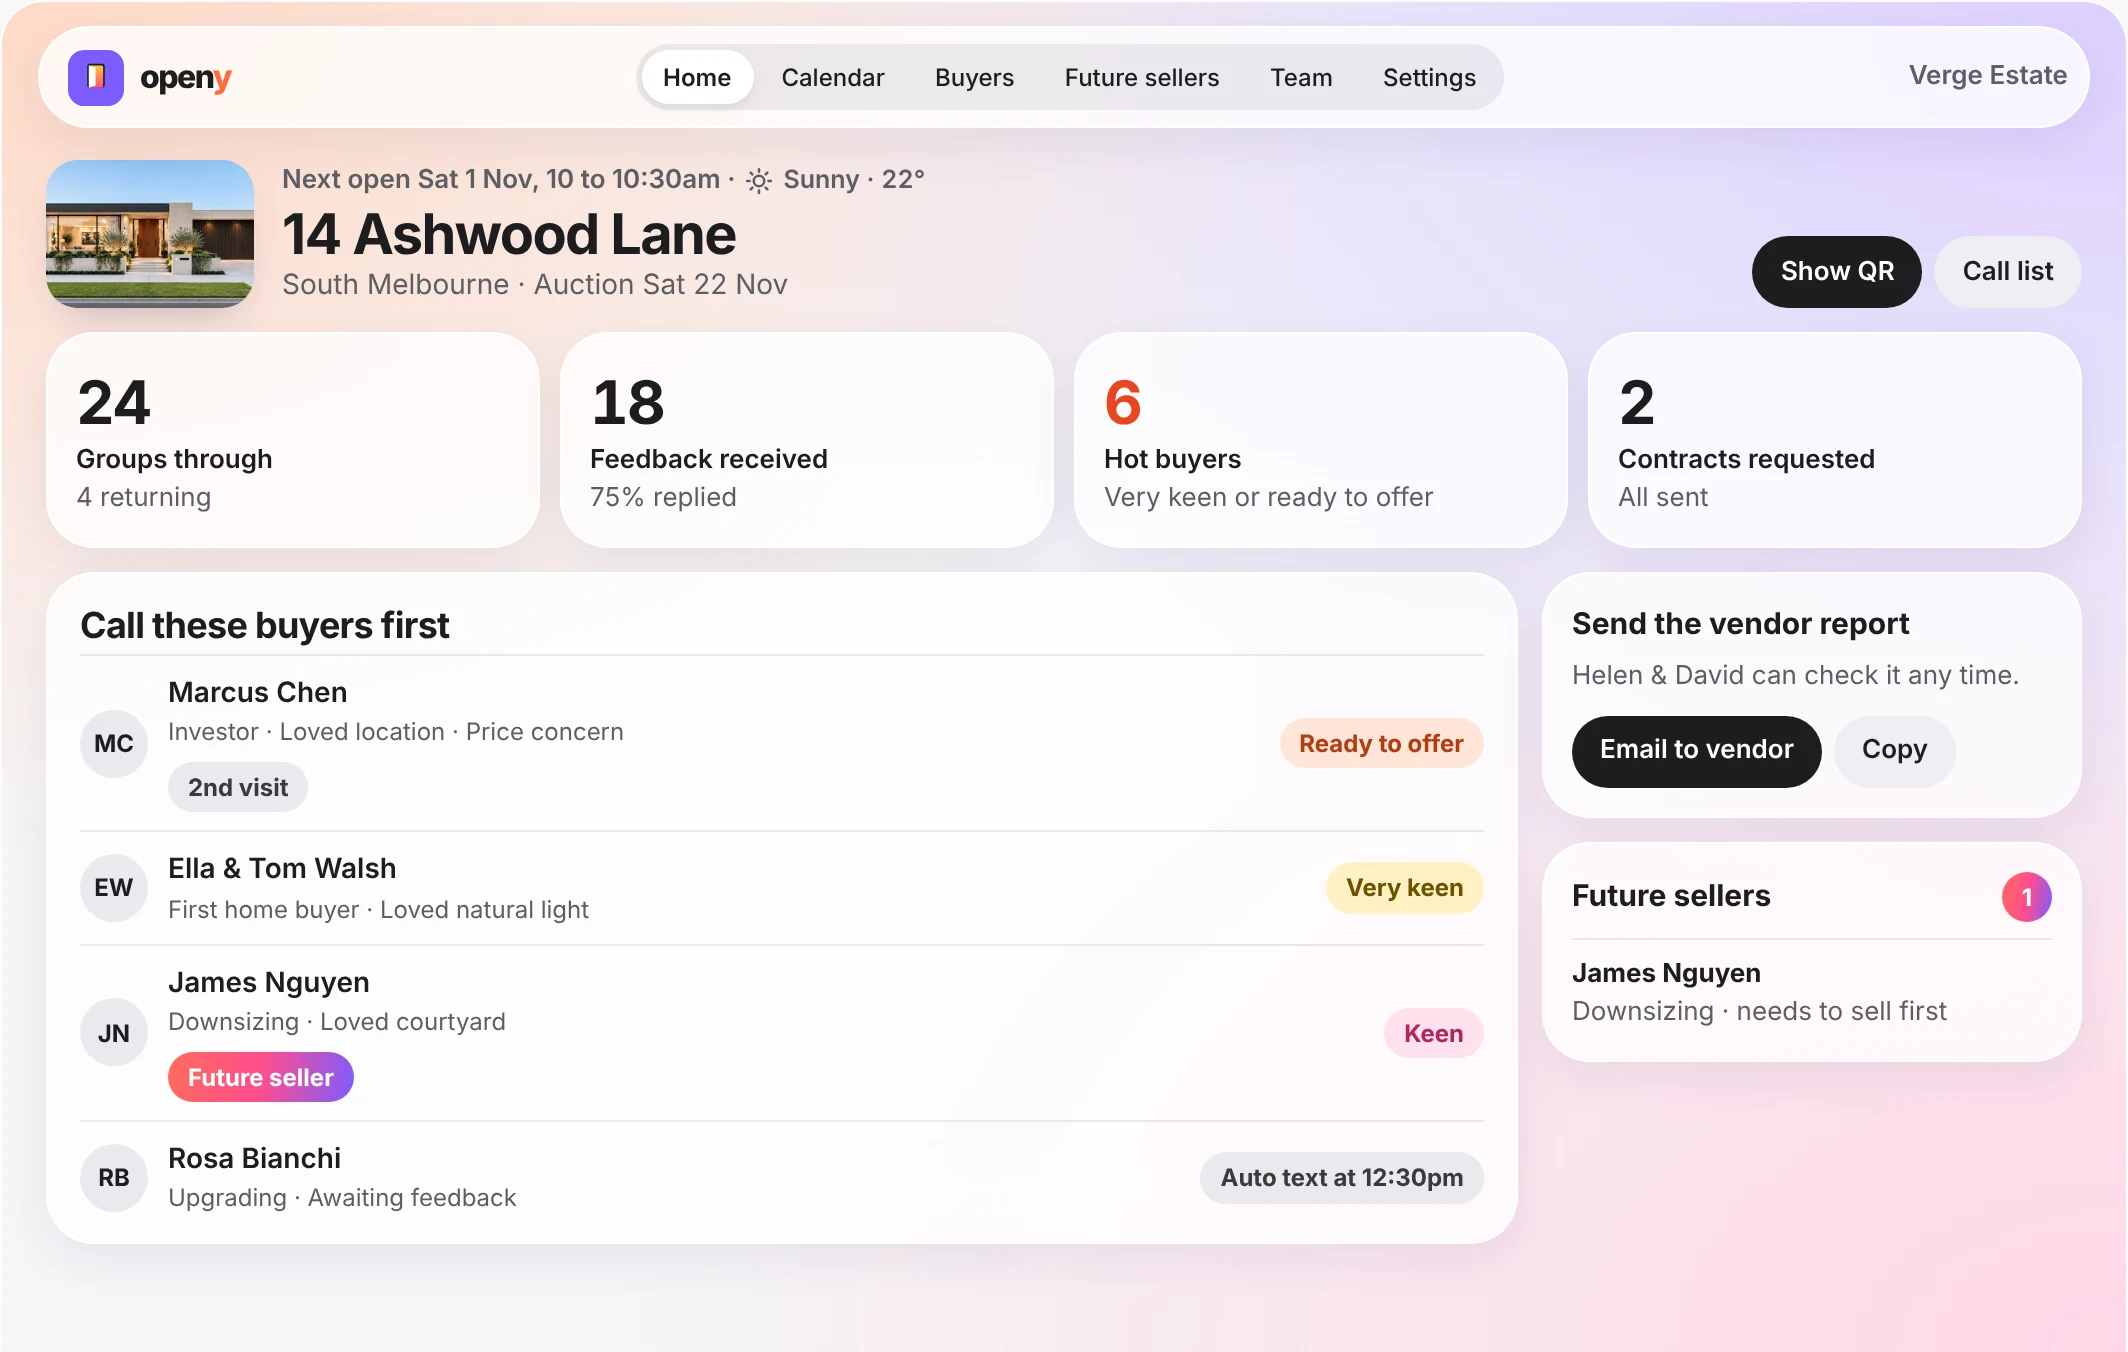Image resolution: width=2128 pixels, height=1352 pixels.
Task: Click the sunny weather icon
Action: pyautogui.click(x=759, y=180)
